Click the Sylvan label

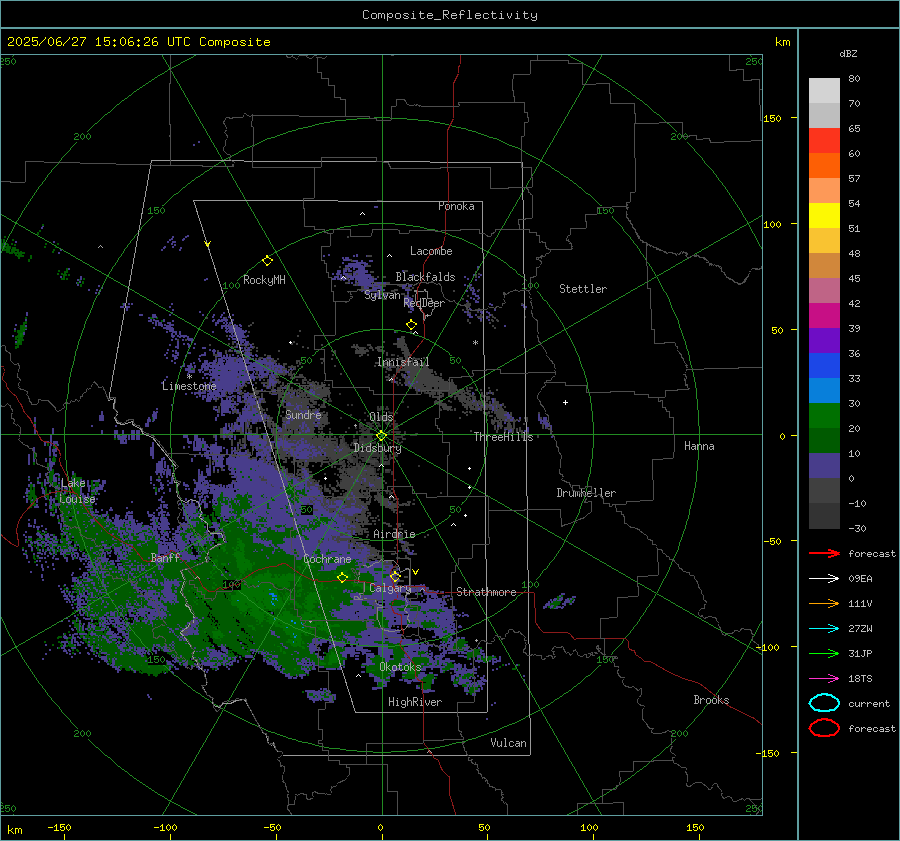click(x=382, y=295)
